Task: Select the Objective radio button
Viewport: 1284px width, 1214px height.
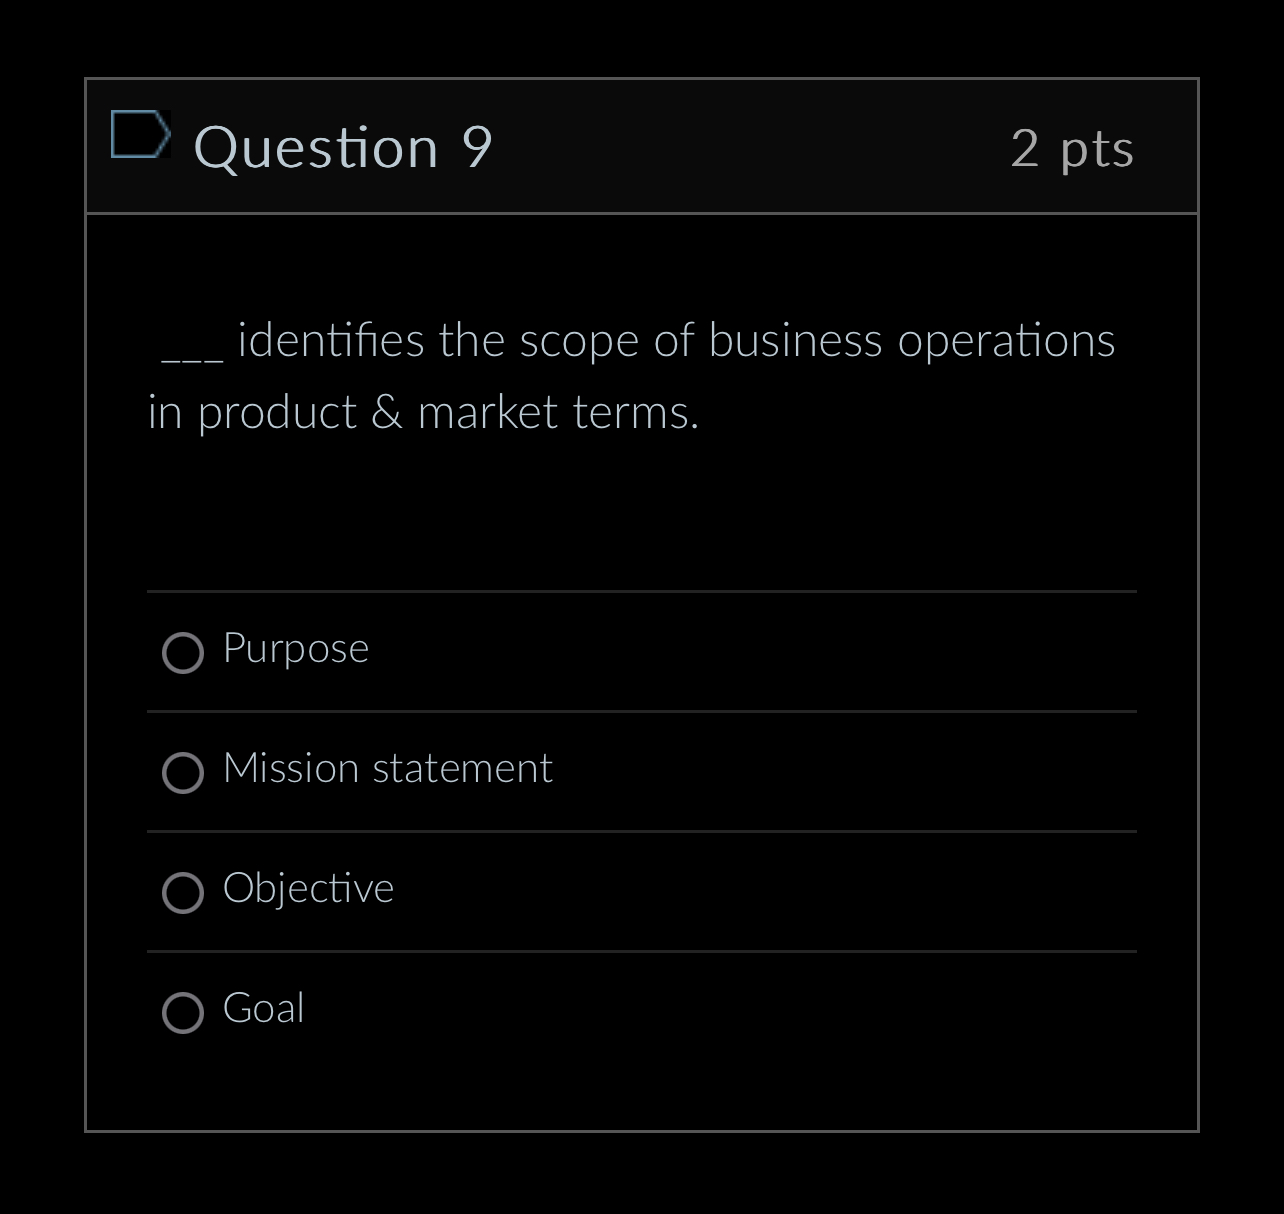Action: (182, 893)
